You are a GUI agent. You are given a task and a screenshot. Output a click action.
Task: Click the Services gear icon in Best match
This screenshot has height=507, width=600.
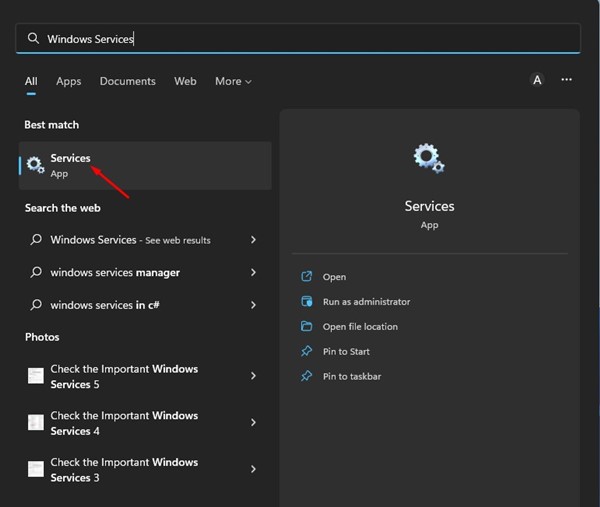tap(36, 165)
